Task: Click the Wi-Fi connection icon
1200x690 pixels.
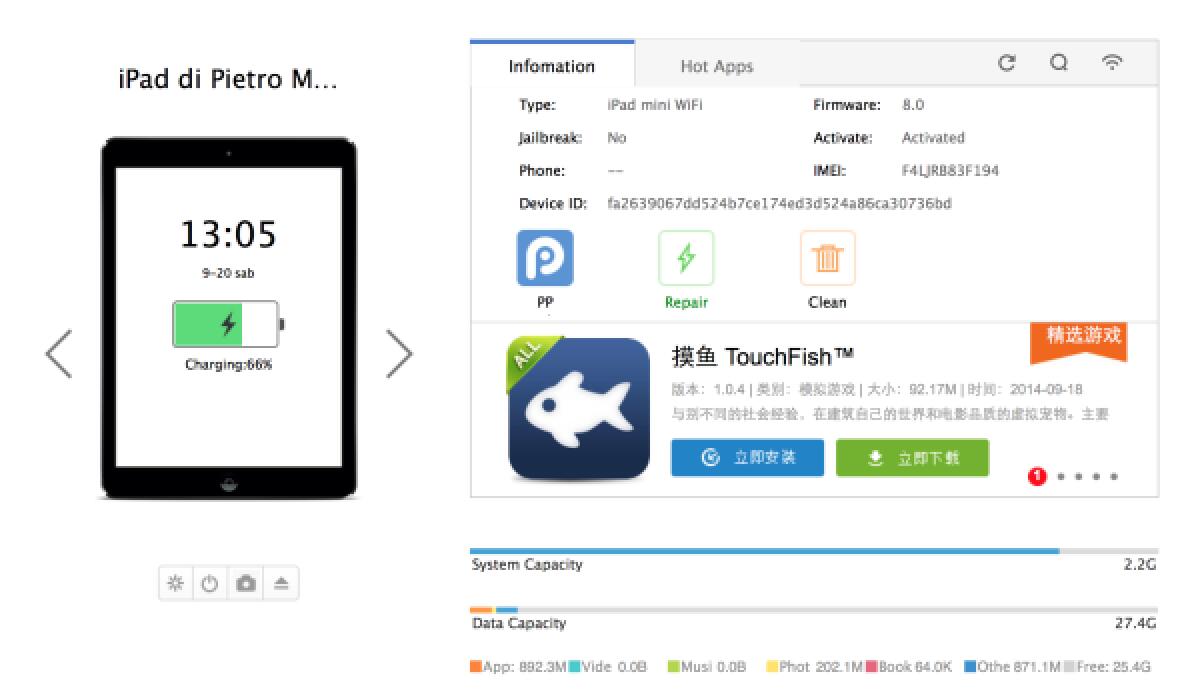Action: point(1113,62)
